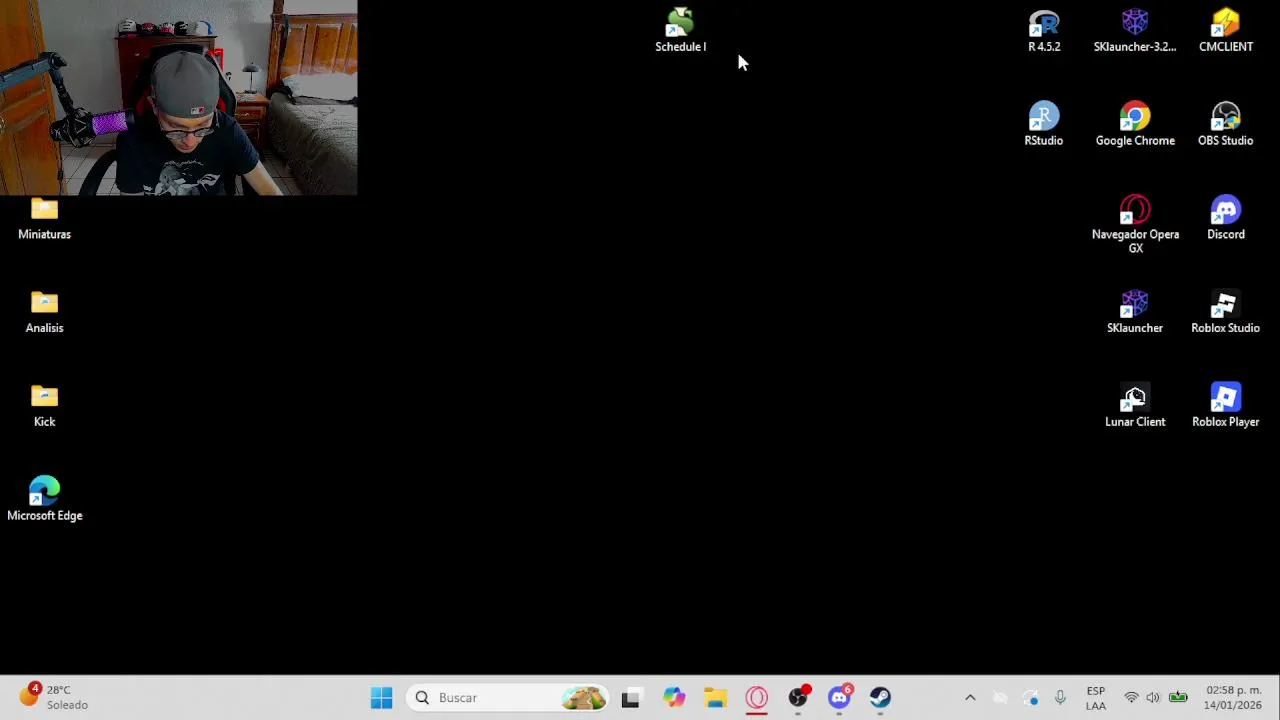Open the R 4.5.2 shortcut
Image resolution: width=1280 pixels, height=720 pixels.
pyautogui.click(x=1044, y=31)
